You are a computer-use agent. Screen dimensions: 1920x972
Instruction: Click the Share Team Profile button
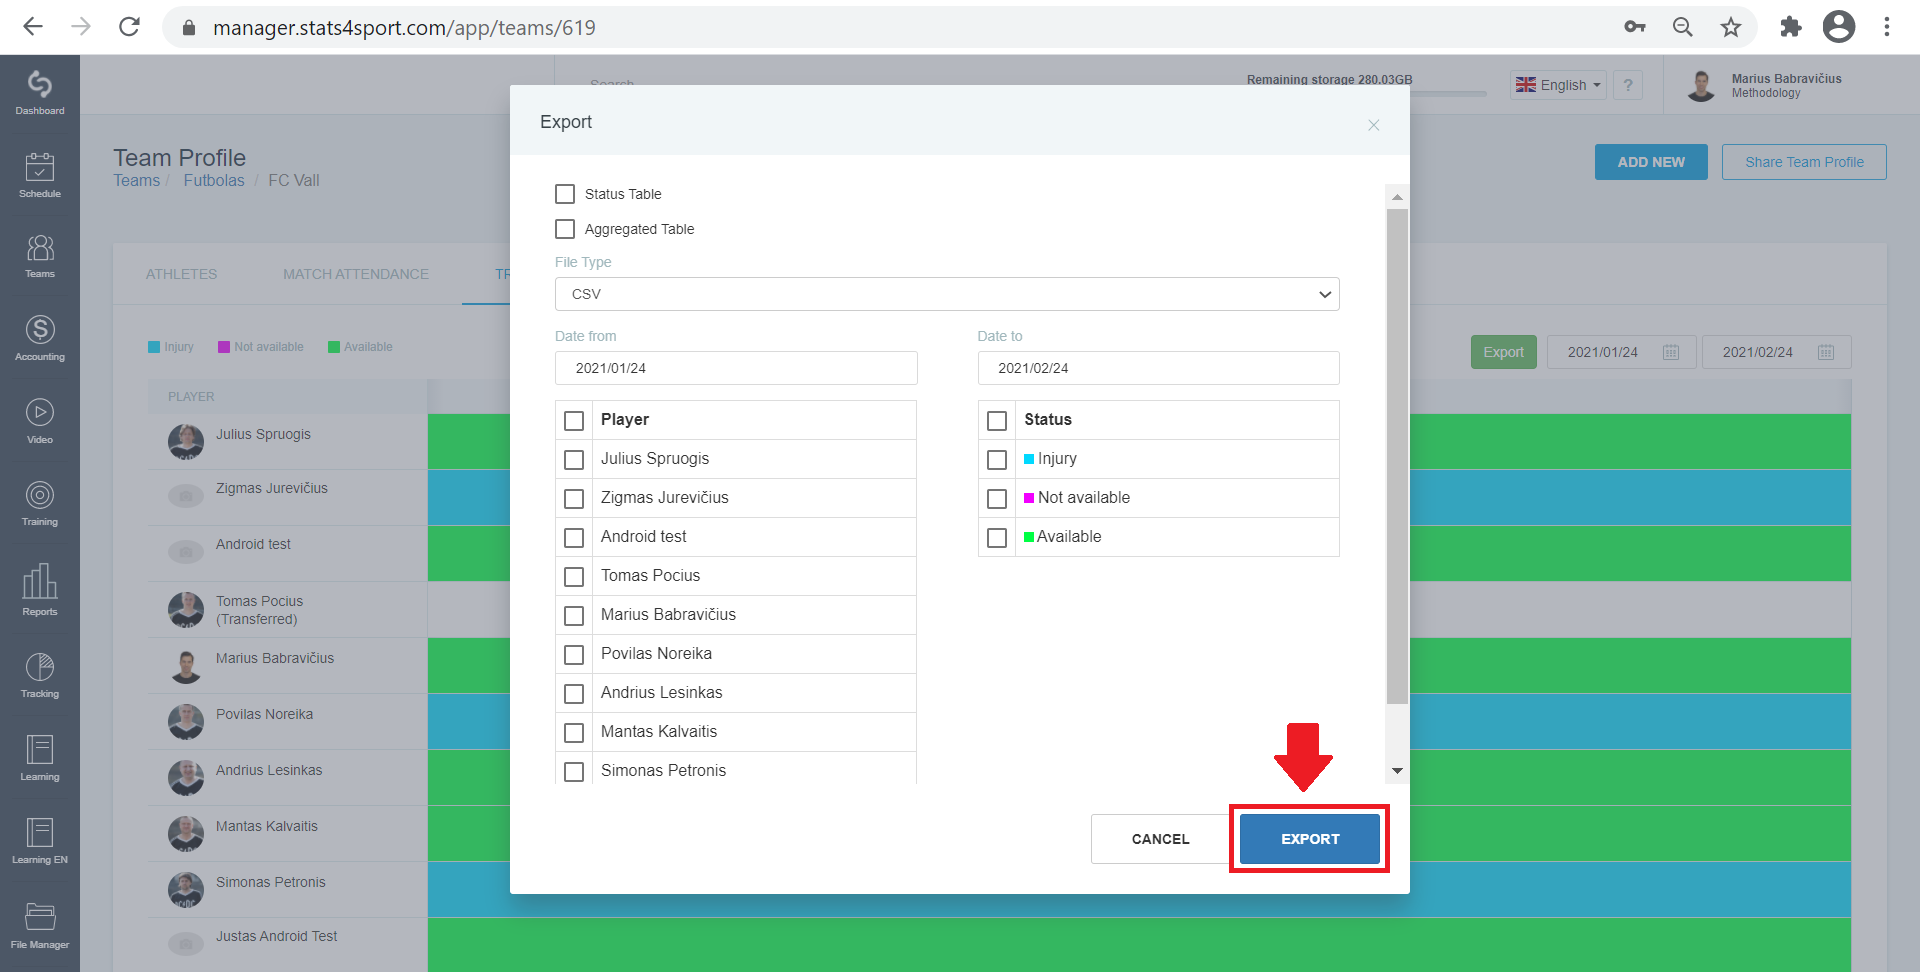pos(1804,162)
